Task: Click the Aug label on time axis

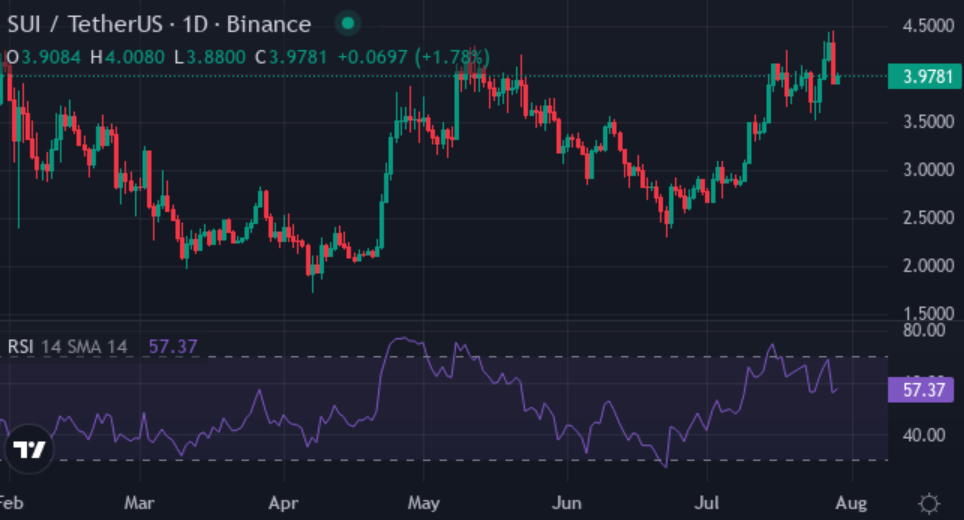Action: coord(851,503)
